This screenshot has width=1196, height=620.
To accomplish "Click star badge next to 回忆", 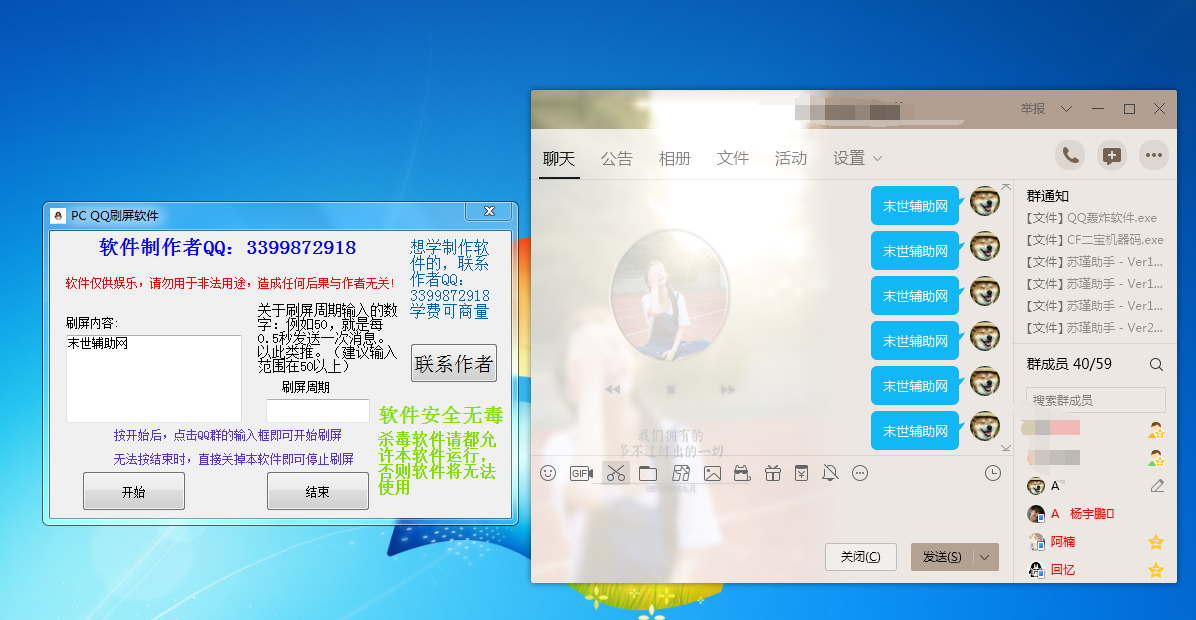I will point(1156,570).
